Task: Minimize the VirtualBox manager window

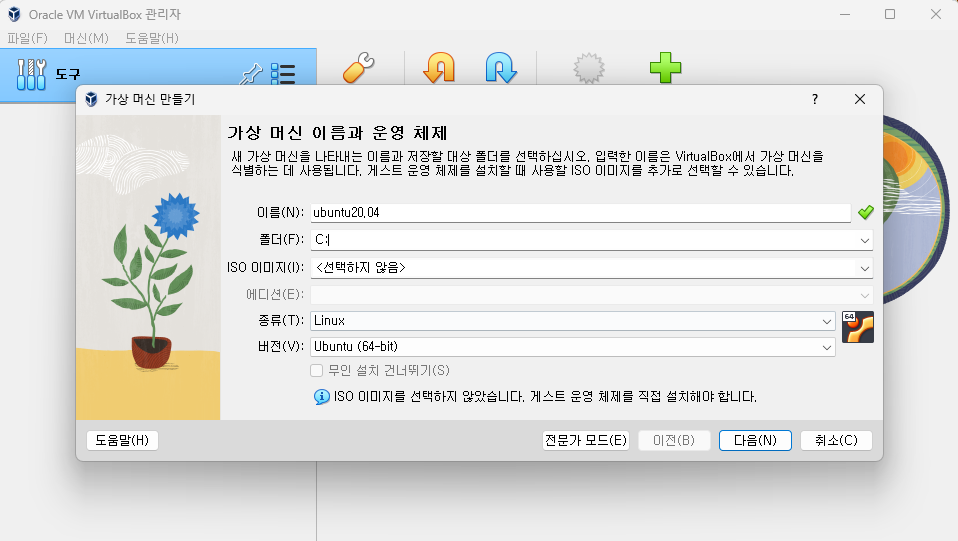Action: pos(845,14)
